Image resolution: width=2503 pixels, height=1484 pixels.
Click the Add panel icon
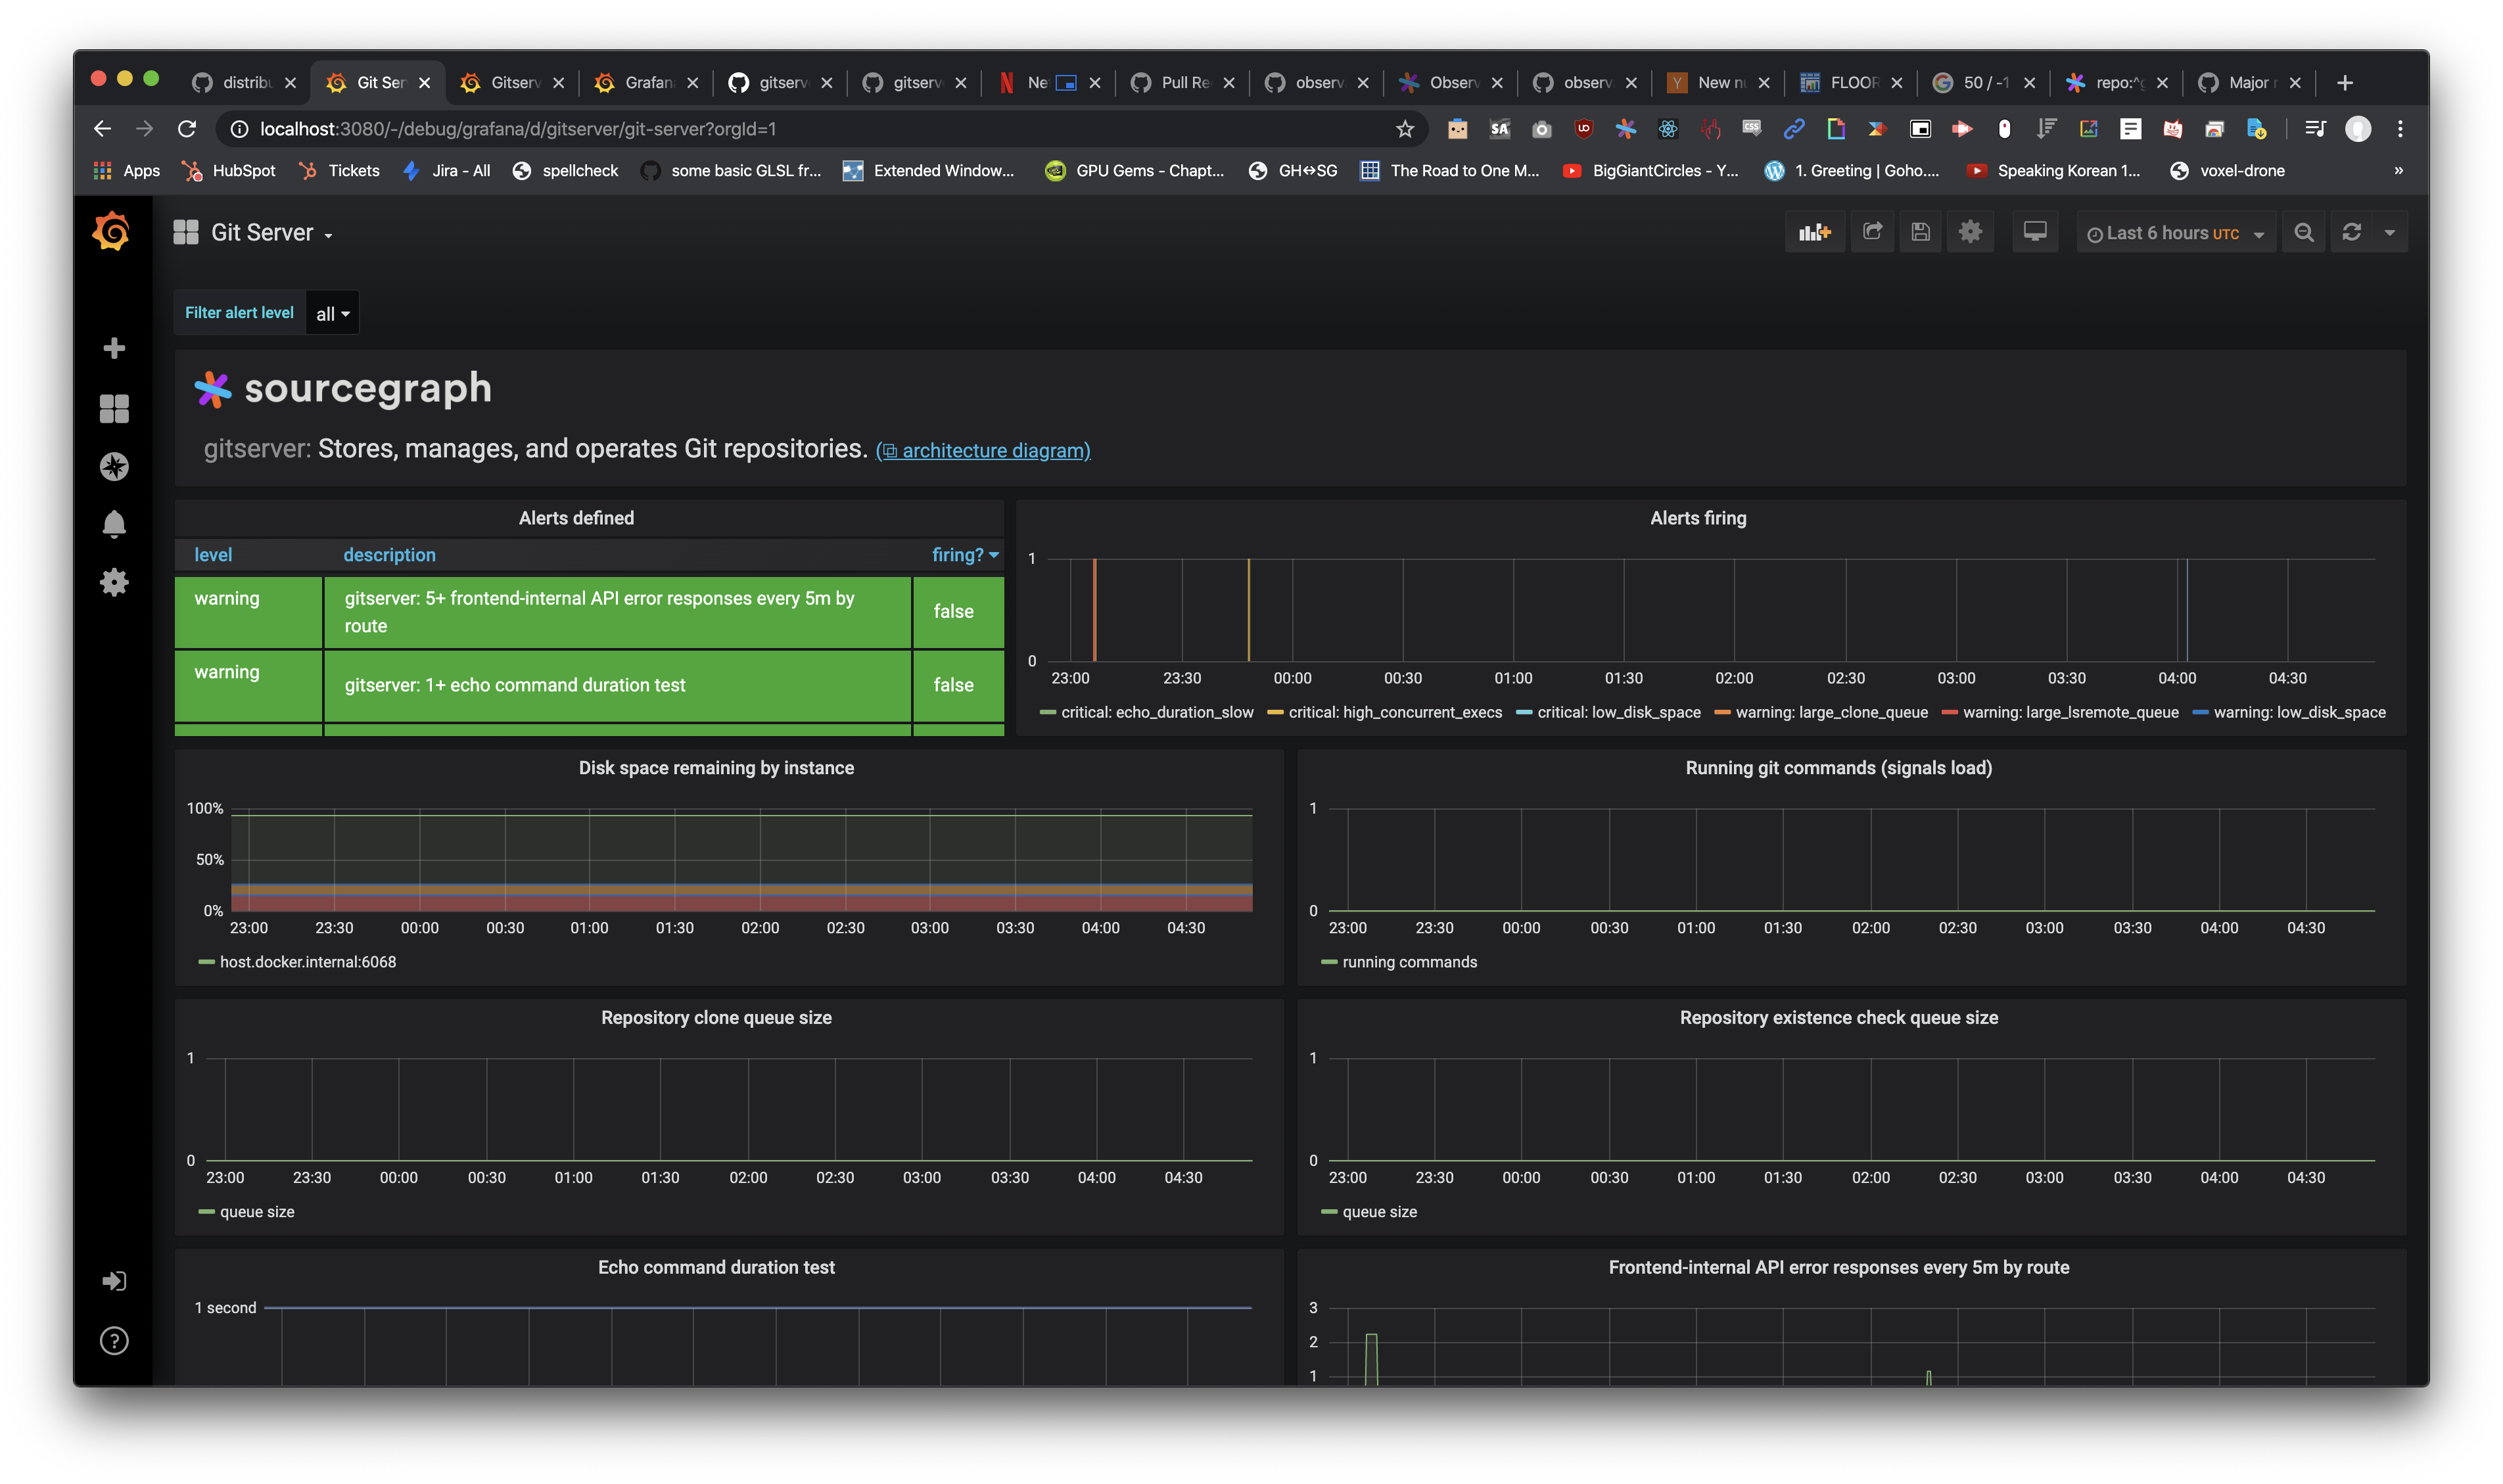click(1814, 232)
